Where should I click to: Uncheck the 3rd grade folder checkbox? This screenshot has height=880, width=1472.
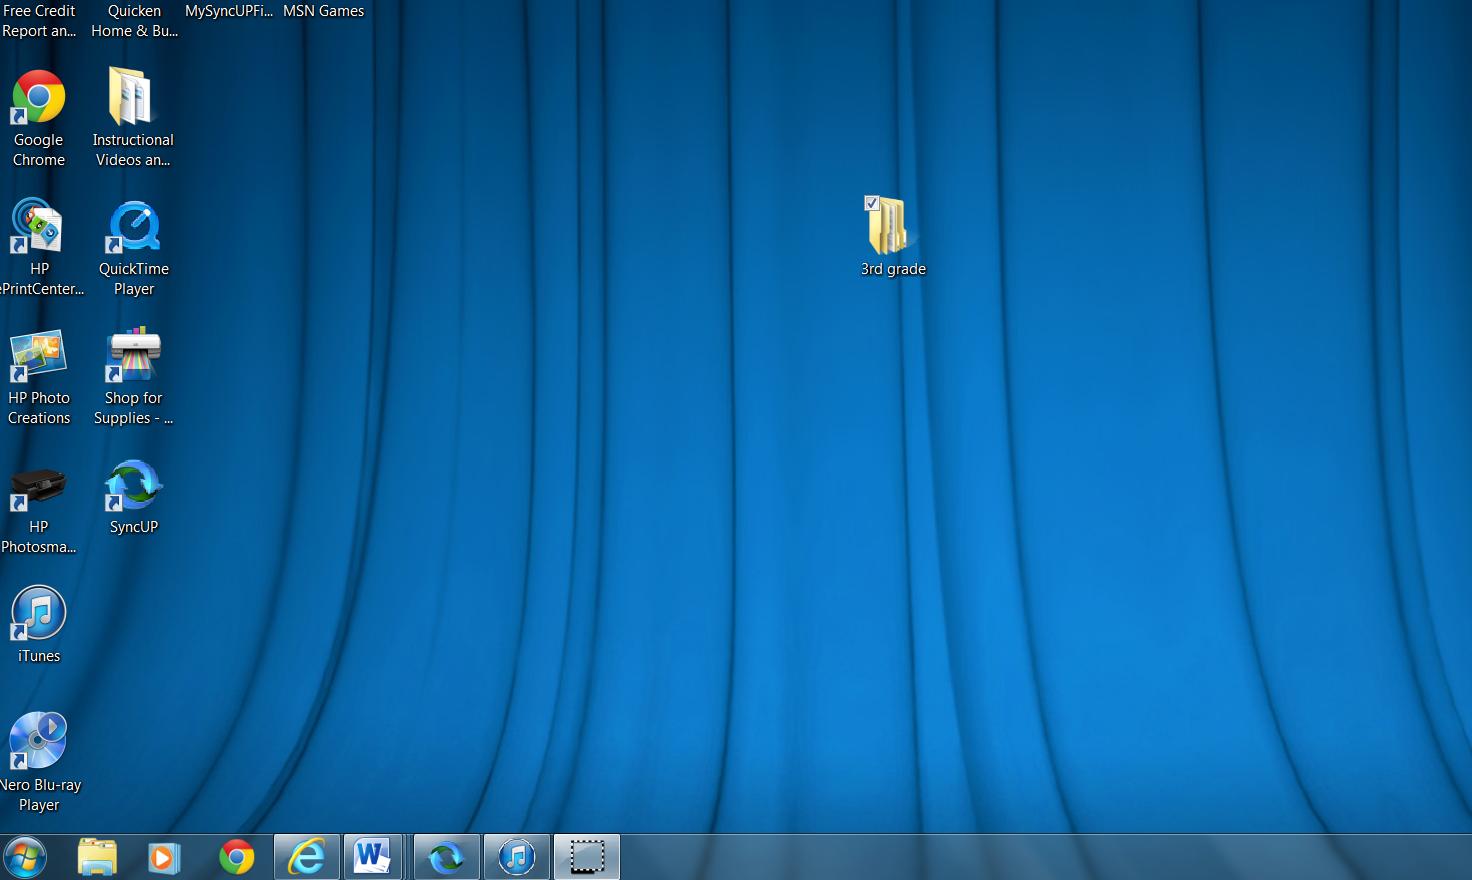(x=872, y=203)
